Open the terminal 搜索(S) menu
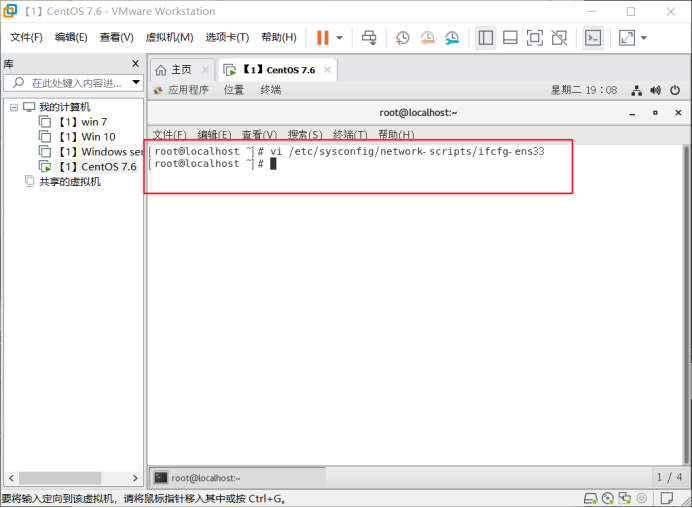This screenshot has width=692, height=508. [305, 134]
